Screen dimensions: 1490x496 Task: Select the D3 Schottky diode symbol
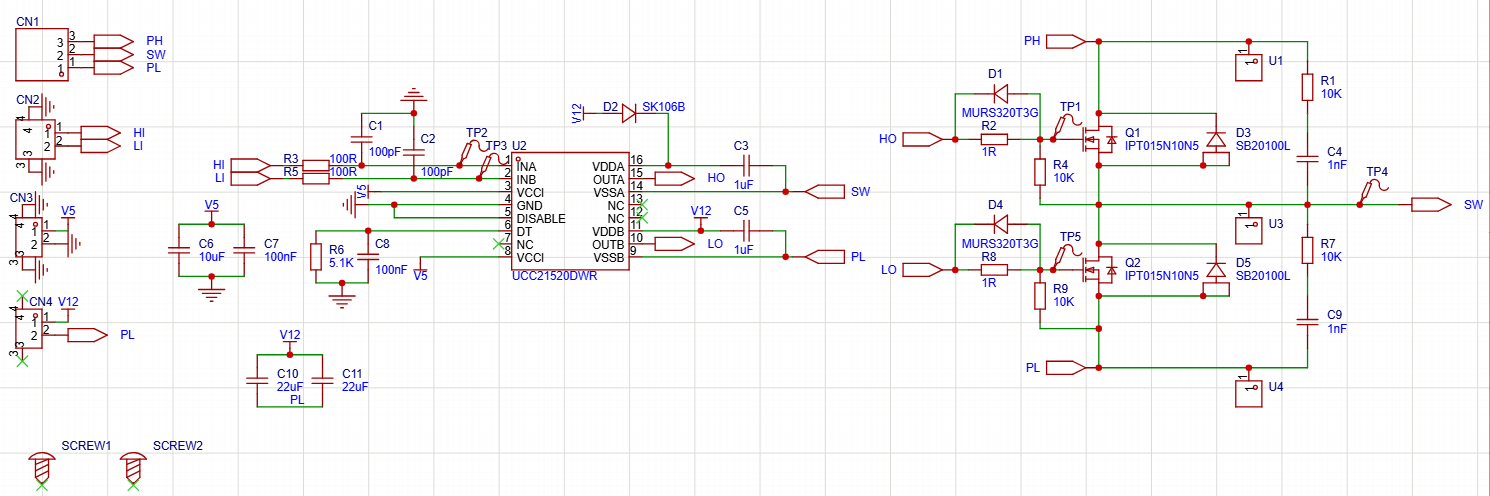pyautogui.click(x=1217, y=140)
